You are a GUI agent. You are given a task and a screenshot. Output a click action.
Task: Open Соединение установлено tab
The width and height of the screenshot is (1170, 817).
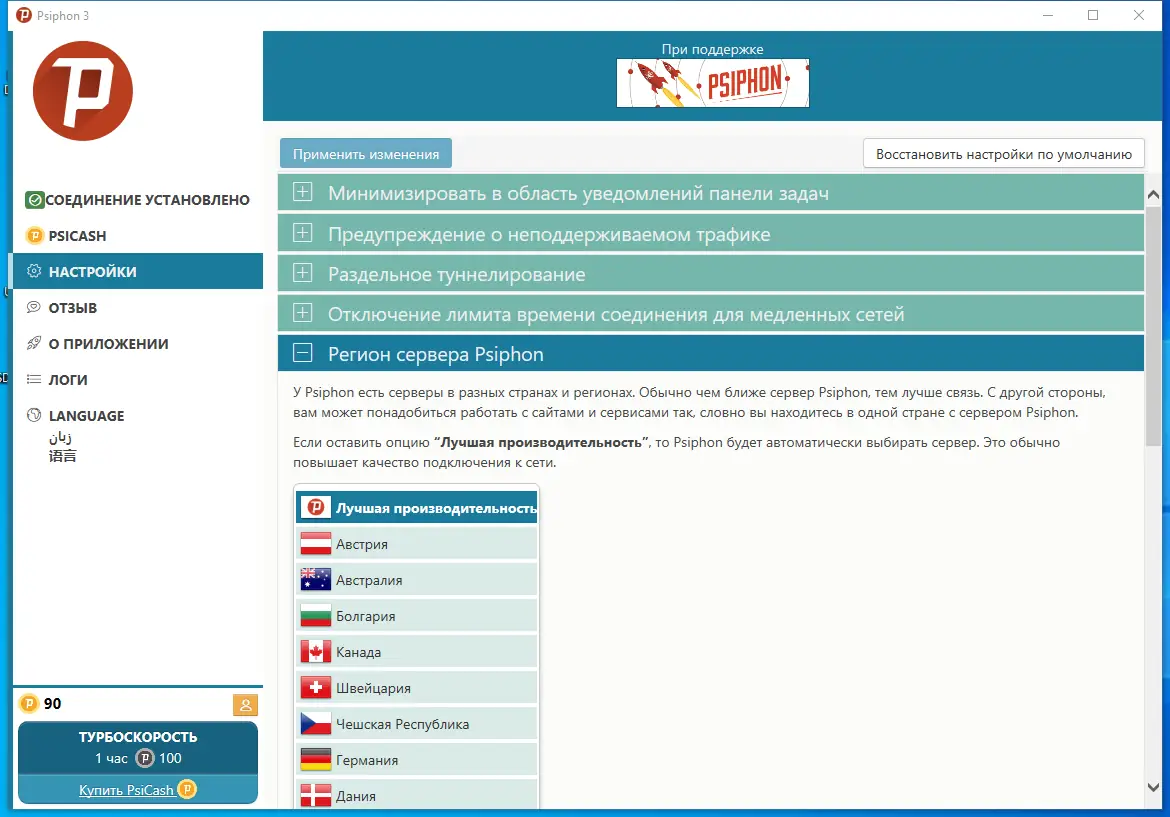click(x=137, y=200)
